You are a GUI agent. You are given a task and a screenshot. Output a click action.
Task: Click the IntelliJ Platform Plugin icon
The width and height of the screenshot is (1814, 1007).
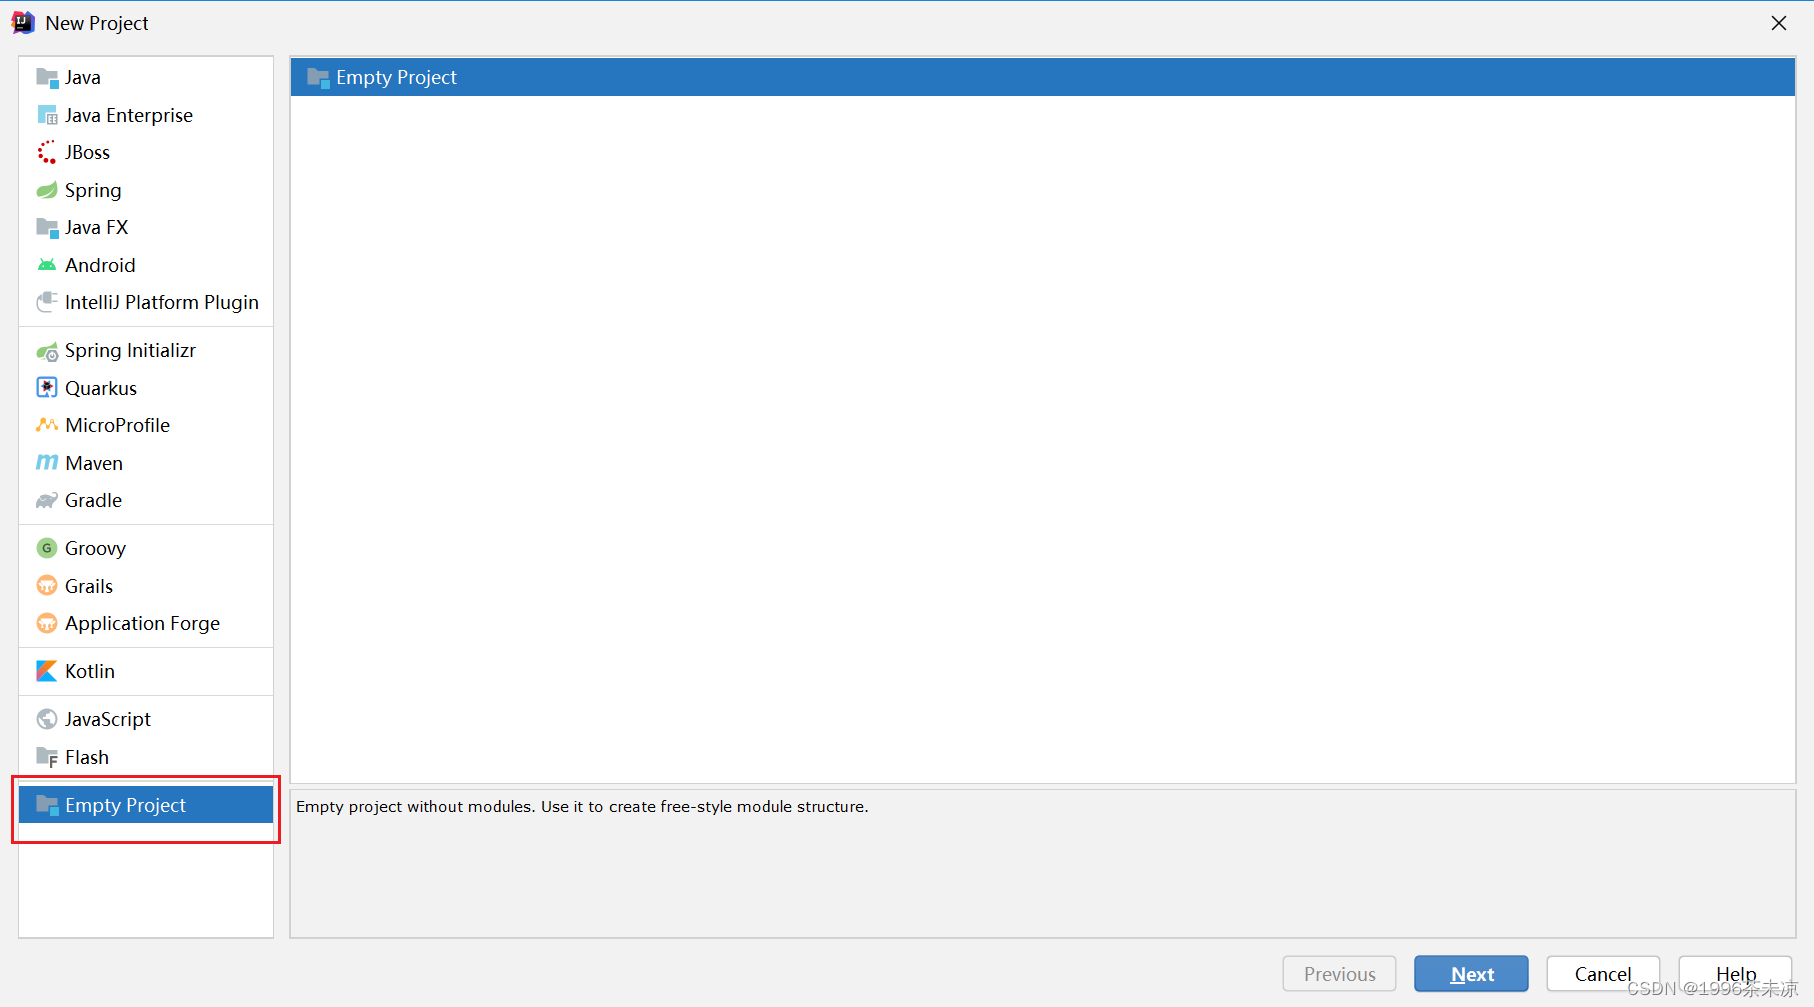pos(47,302)
